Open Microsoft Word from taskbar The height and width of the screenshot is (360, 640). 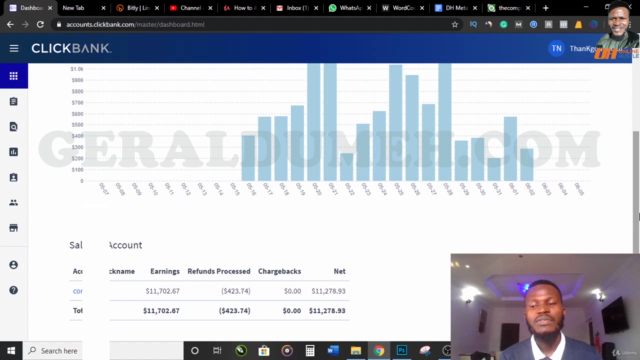pyautogui.click(x=333, y=351)
